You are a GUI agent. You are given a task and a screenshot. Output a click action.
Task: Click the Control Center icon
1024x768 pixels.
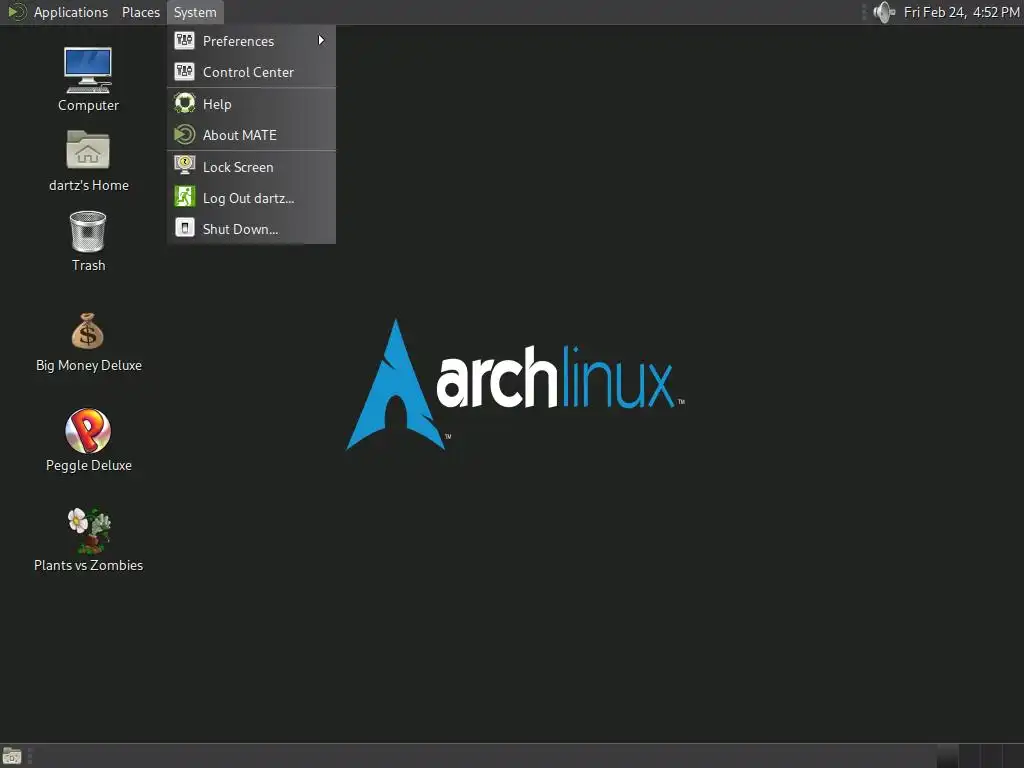click(x=184, y=71)
